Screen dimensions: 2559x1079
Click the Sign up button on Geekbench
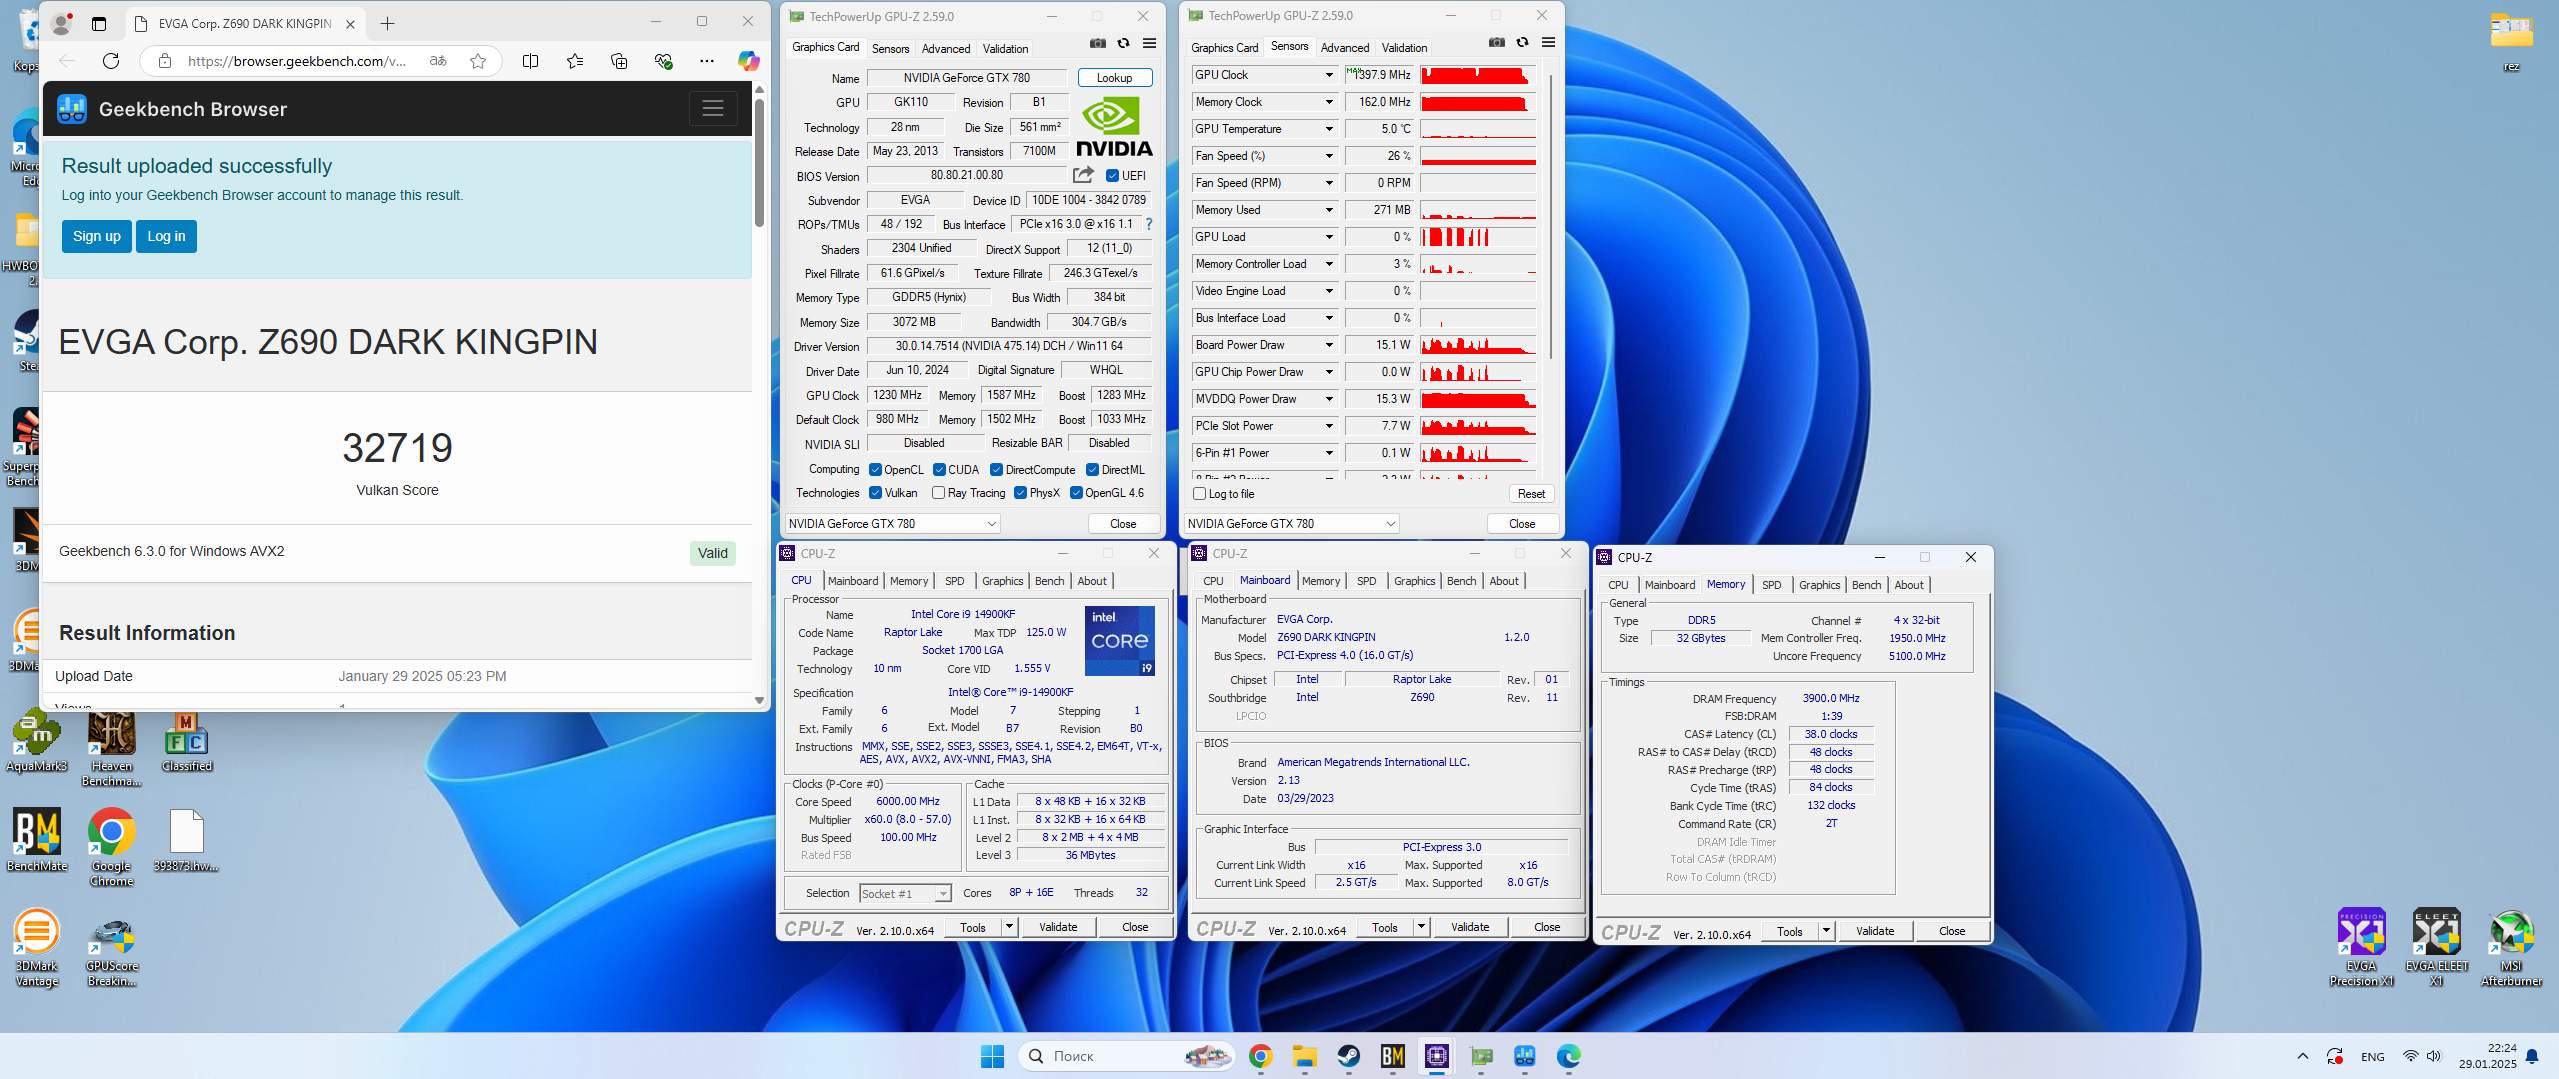click(x=96, y=237)
